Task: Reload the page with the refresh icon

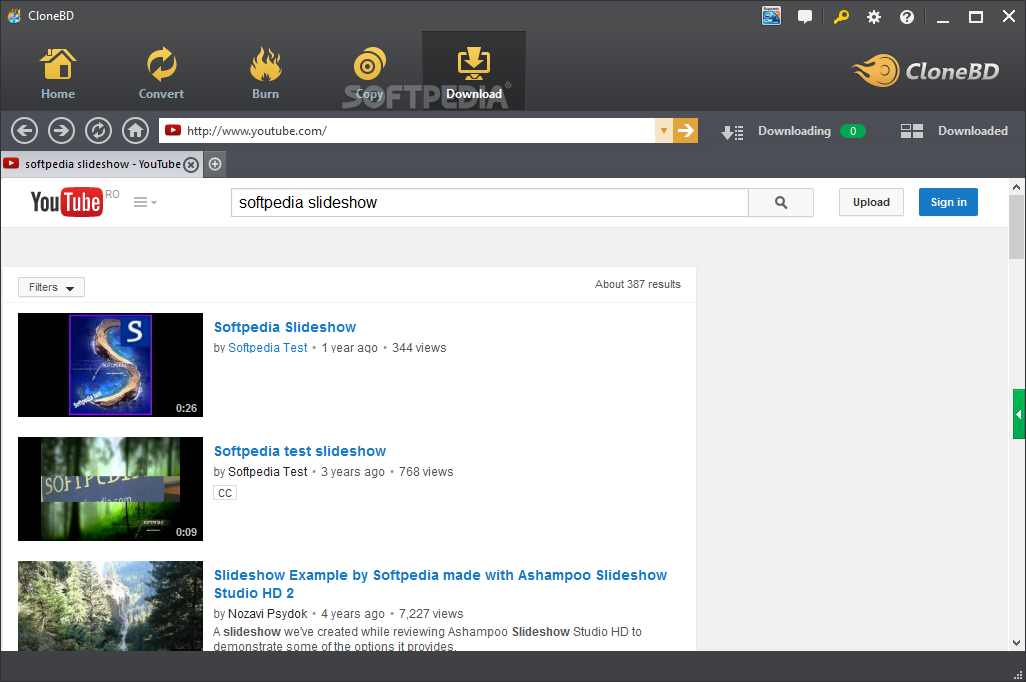Action: (x=98, y=131)
